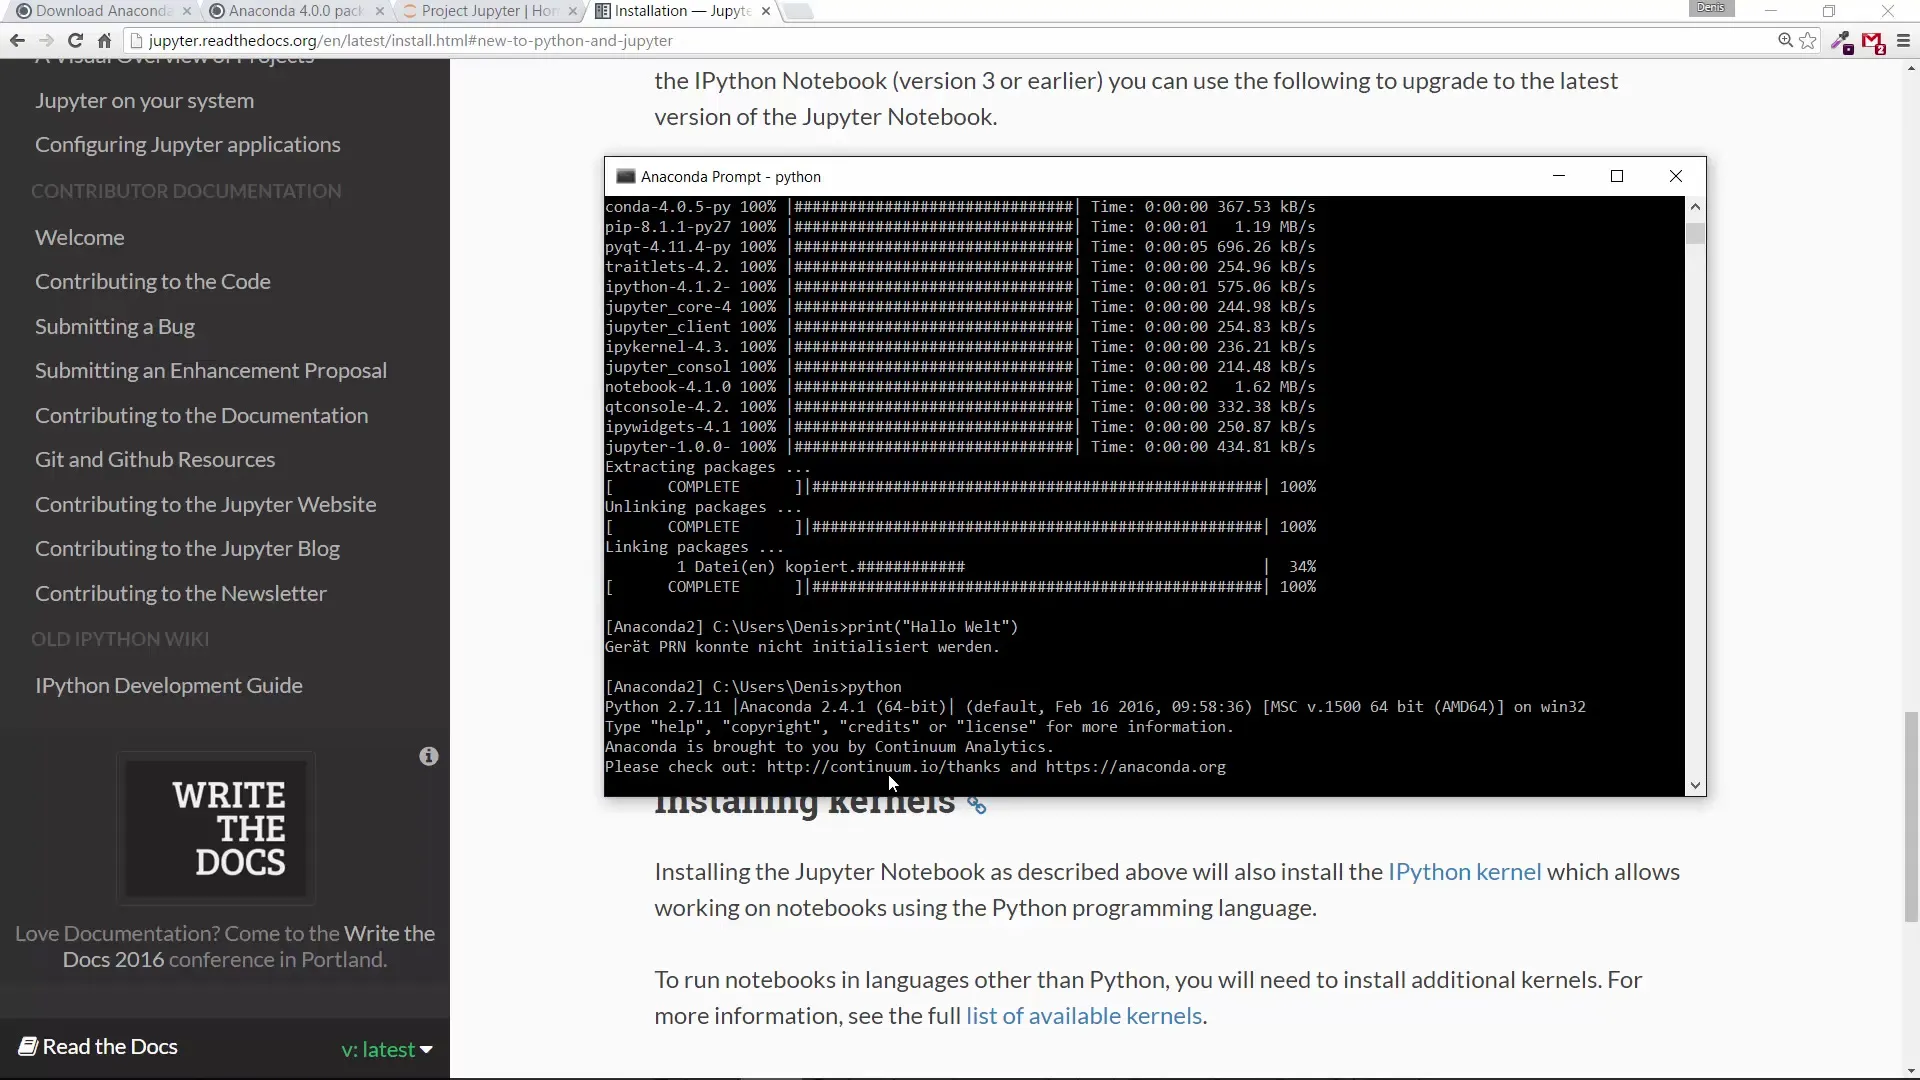Image resolution: width=1920 pixels, height=1080 pixels.
Task: Open the Welcome contributor page
Action: coord(80,238)
